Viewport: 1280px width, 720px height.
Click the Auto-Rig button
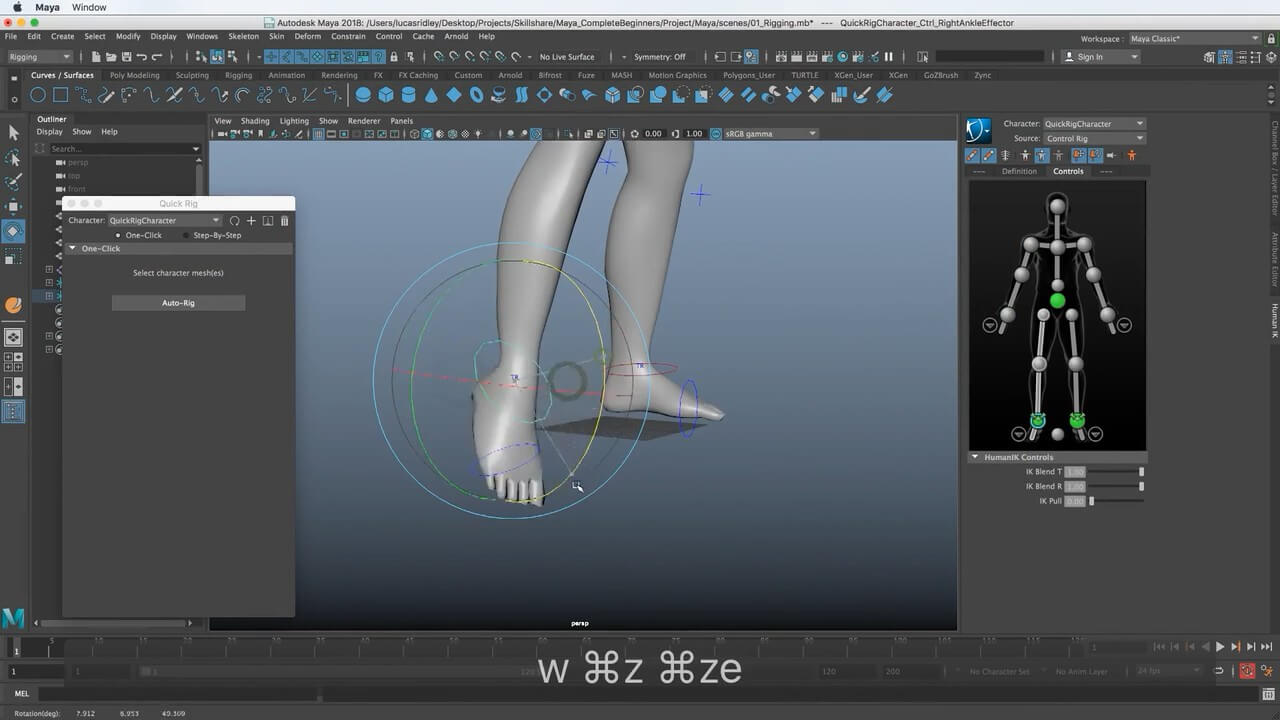click(178, 303)
